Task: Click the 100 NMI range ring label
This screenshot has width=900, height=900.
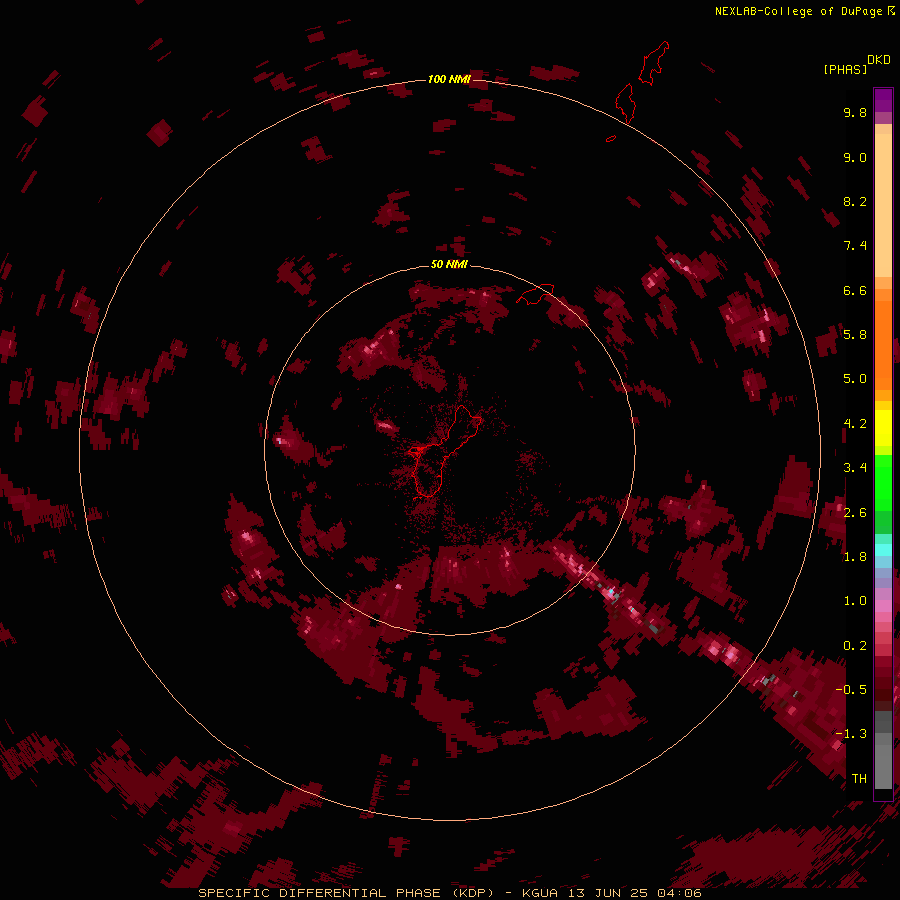Action: point(449,79)
